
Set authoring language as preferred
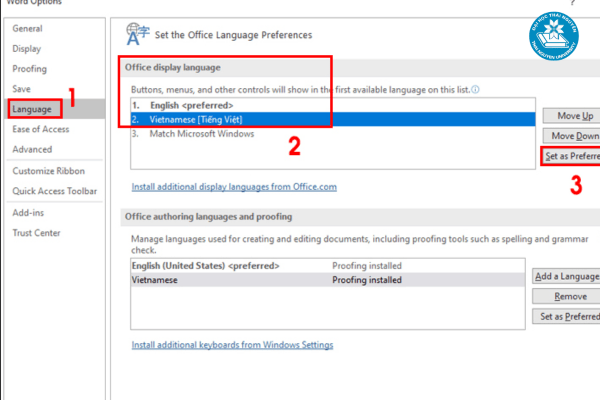click(x=566, y=317)
